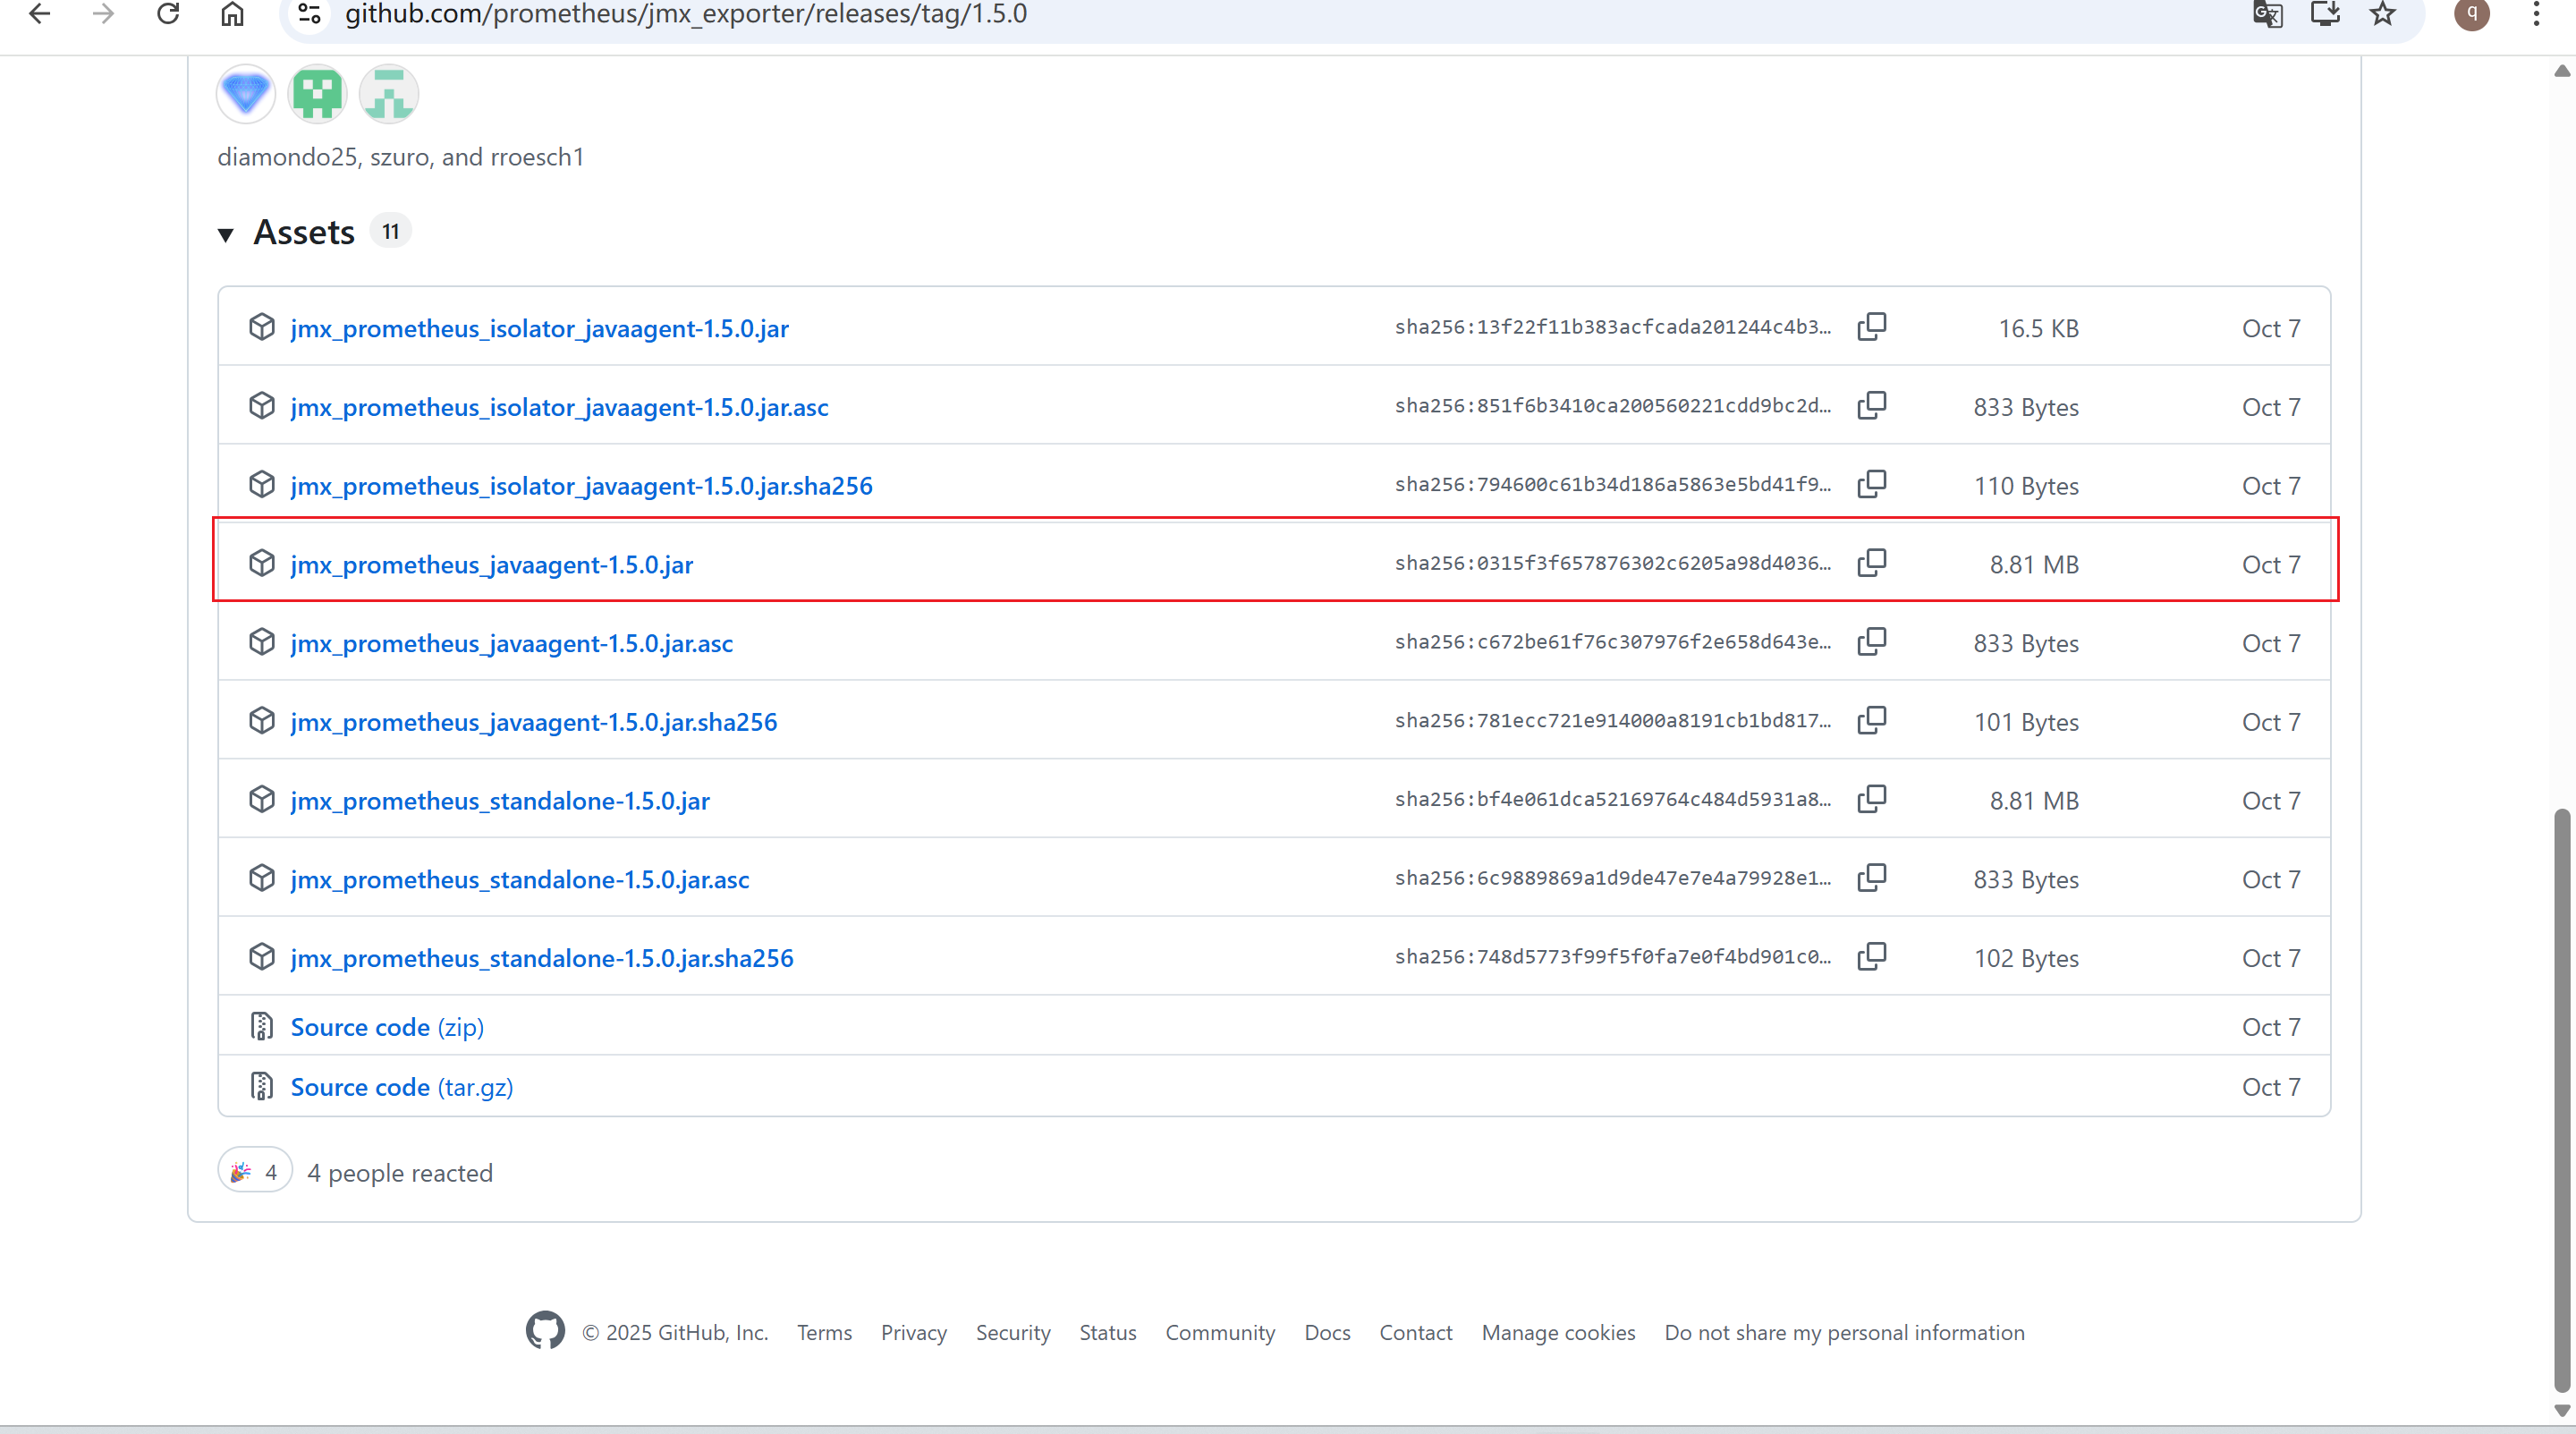Open the Security footer link
Screen dimensions: 2576x1434
[1013, 1333]
